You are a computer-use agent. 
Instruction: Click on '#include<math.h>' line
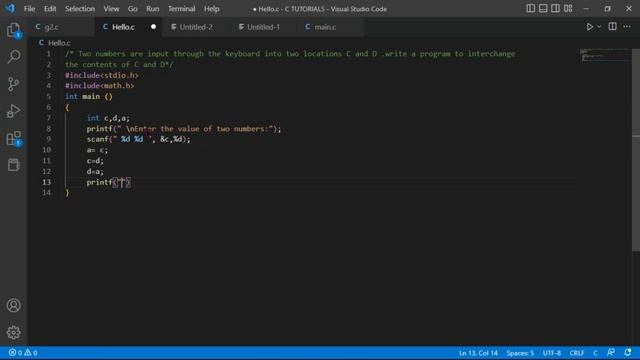click(x=100, y=86)
